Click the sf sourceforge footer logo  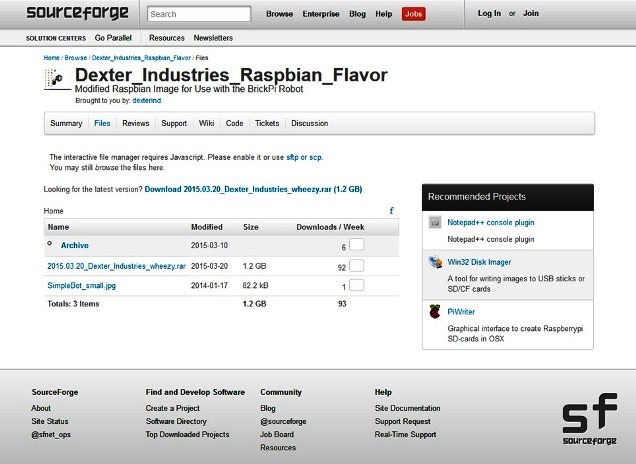(589, 419)
